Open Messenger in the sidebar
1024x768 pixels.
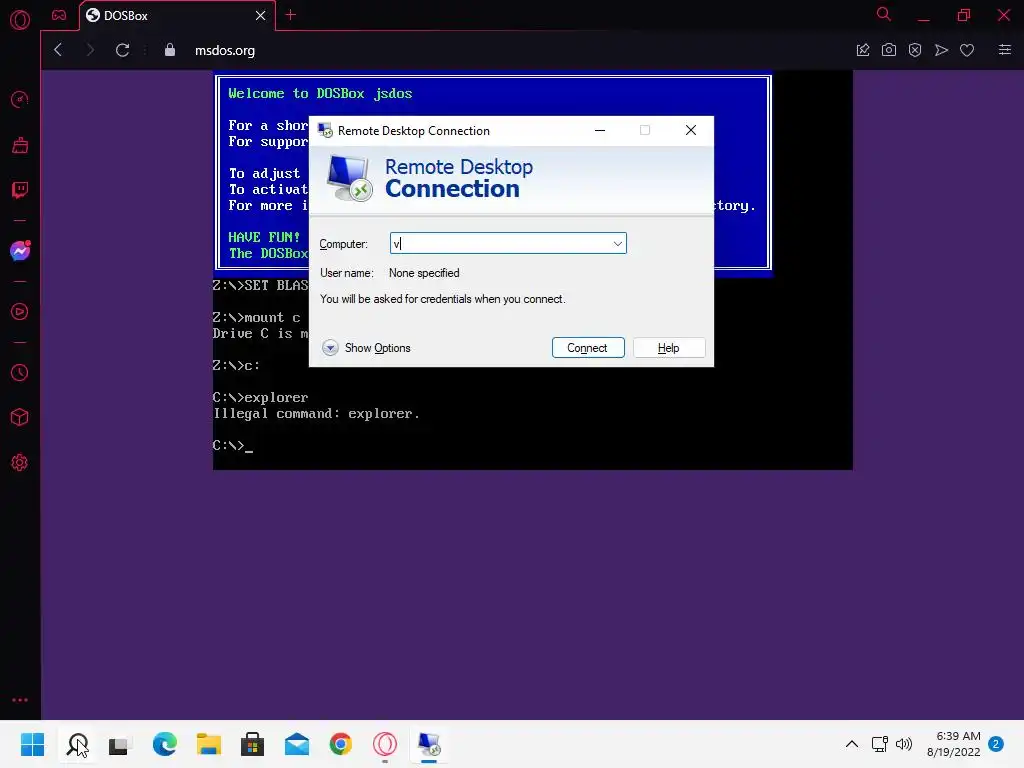20,251
